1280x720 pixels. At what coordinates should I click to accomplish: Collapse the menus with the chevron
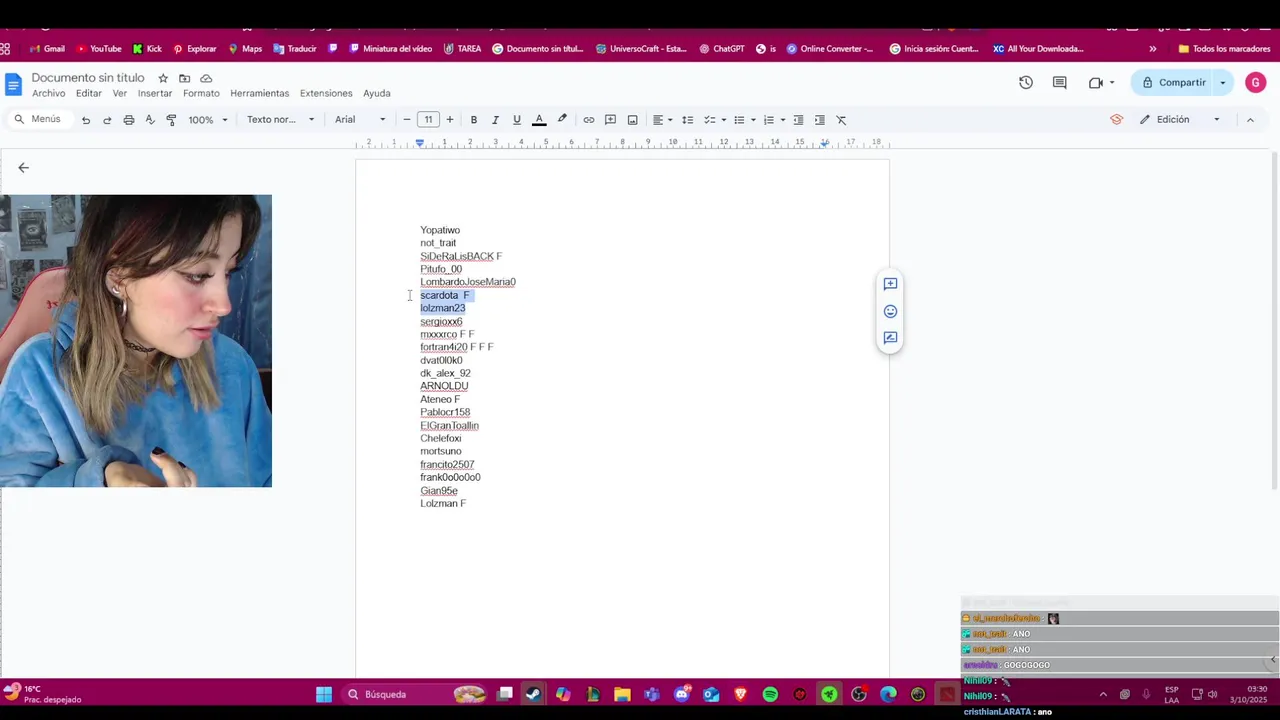point(1250,120)
